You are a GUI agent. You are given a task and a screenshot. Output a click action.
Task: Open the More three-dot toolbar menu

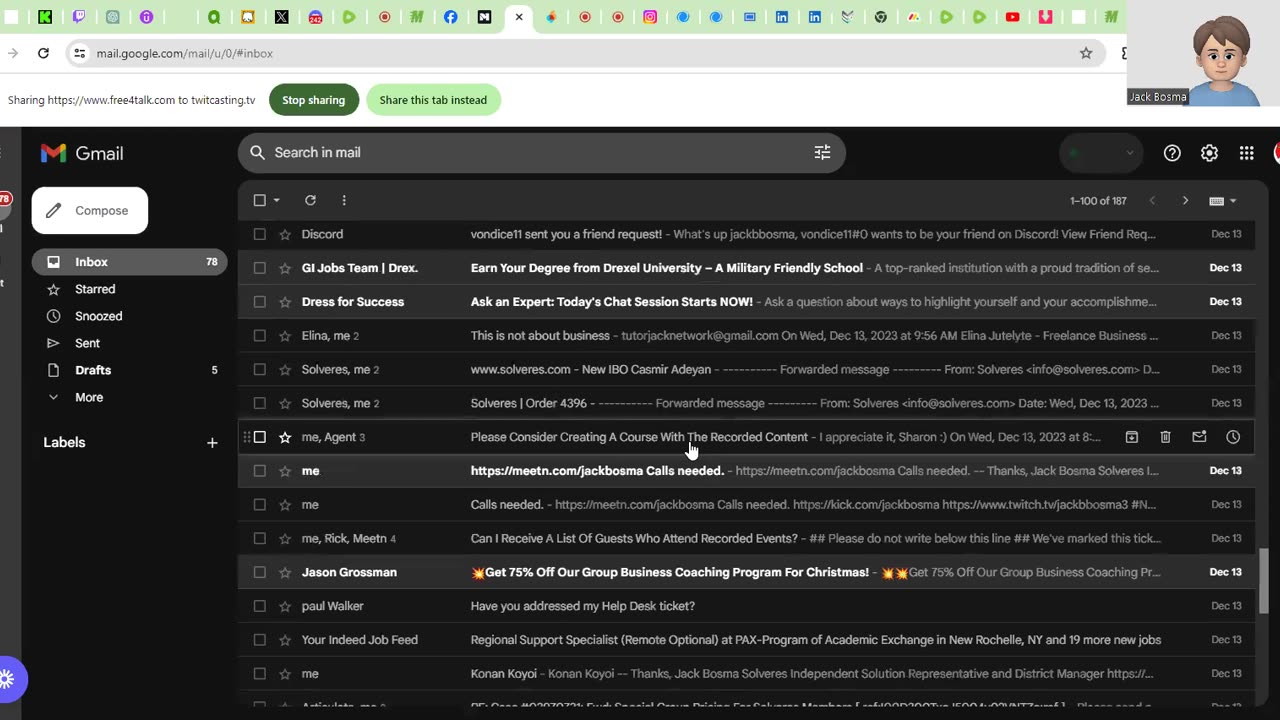coord(344,200)
